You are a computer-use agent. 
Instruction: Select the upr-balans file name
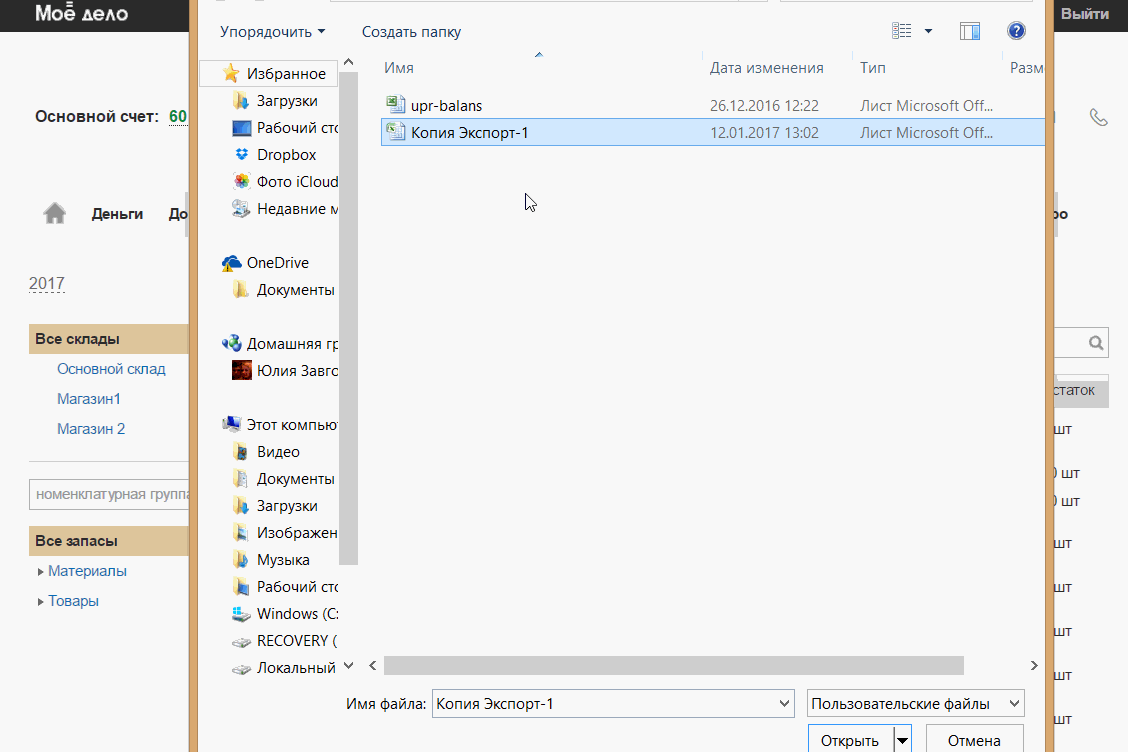coord(446,106)
